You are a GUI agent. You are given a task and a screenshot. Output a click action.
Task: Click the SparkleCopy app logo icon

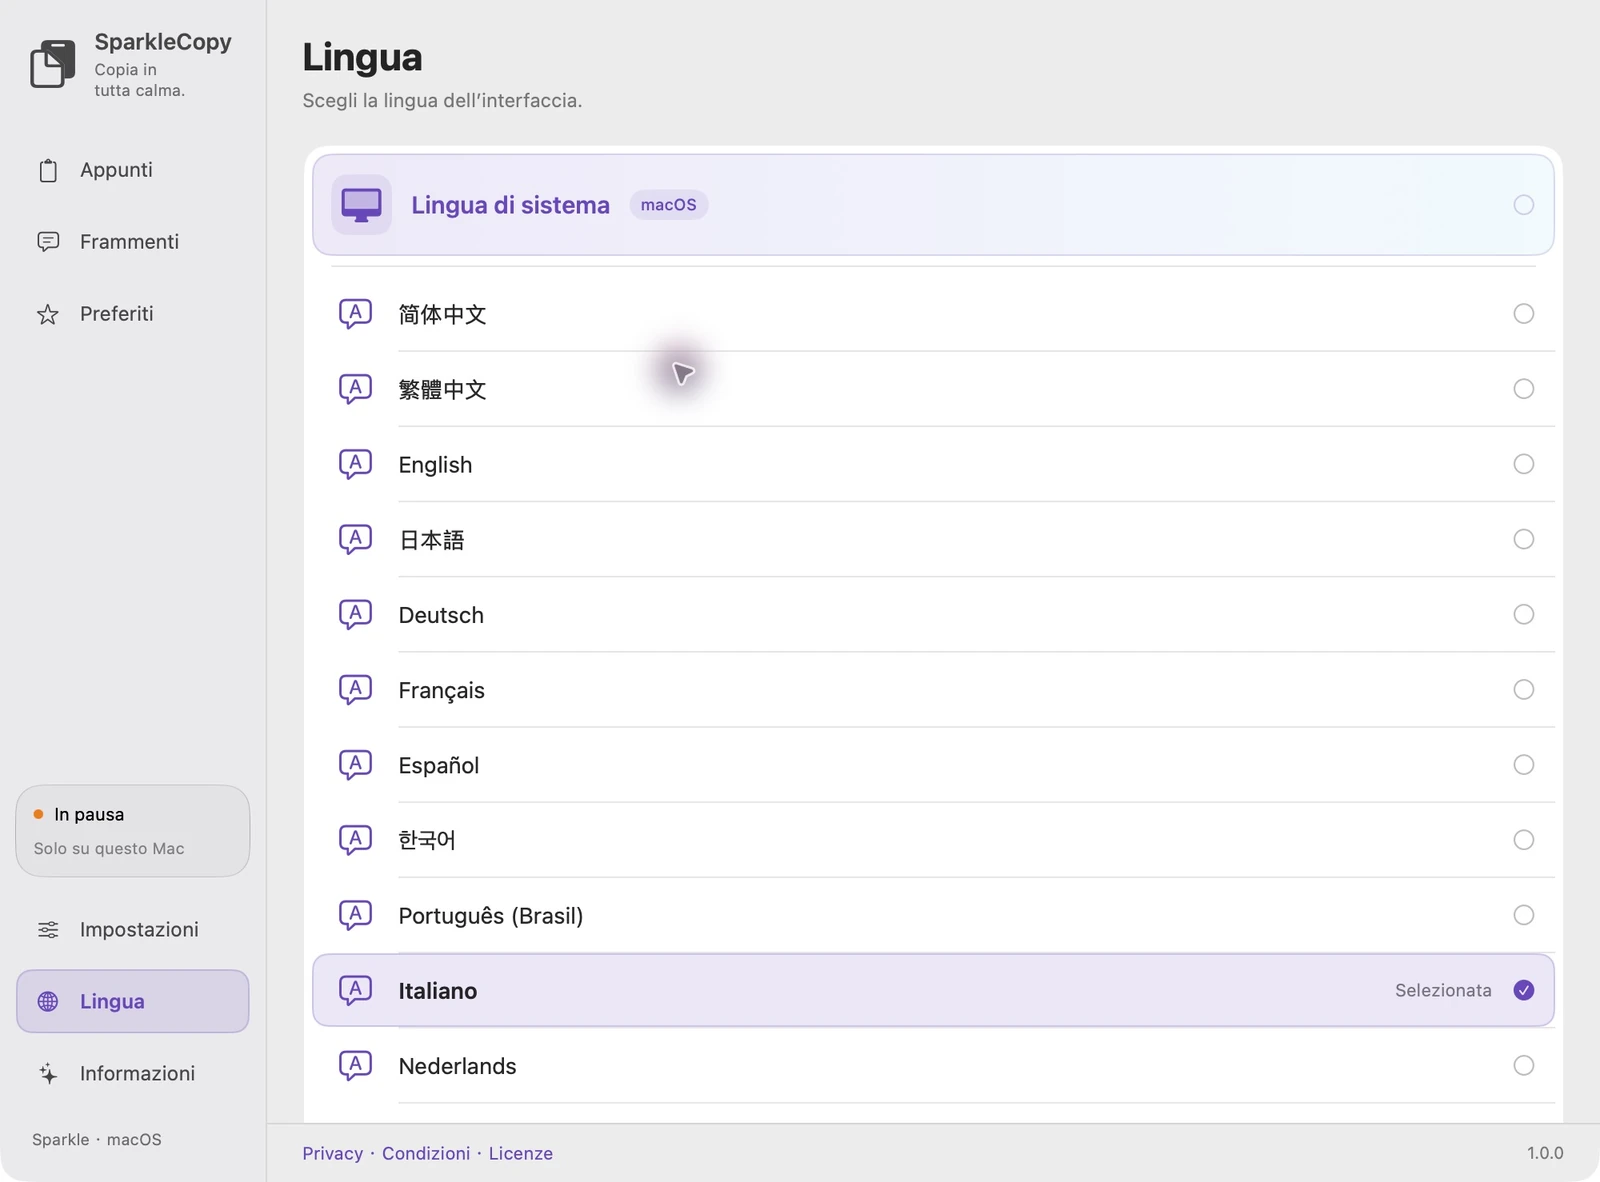click(x=53, y=64)
